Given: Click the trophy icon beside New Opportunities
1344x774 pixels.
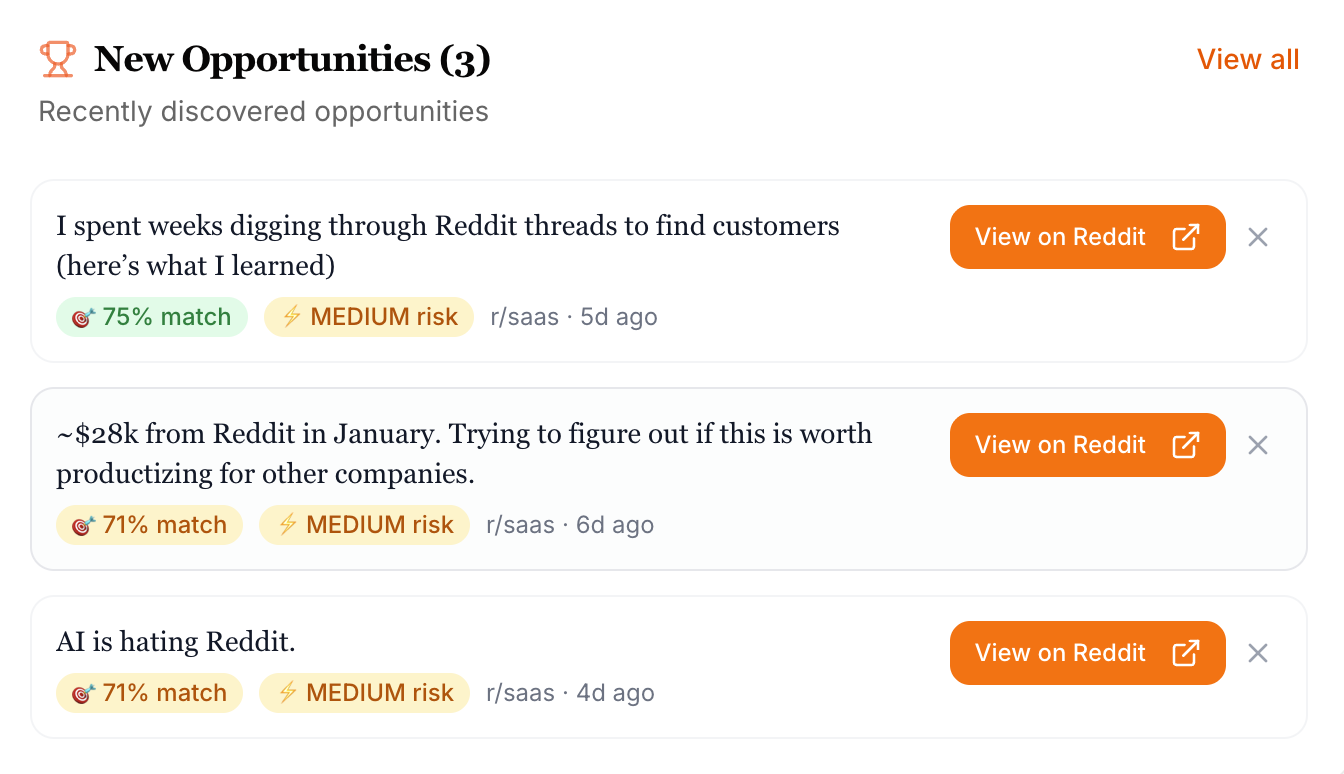Looking at the screenshot, I should 57,59.
